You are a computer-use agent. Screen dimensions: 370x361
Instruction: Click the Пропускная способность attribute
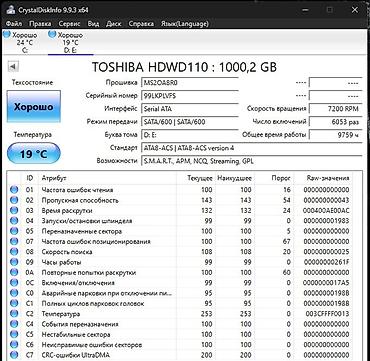pyautogui.click(x=80, y=200)
